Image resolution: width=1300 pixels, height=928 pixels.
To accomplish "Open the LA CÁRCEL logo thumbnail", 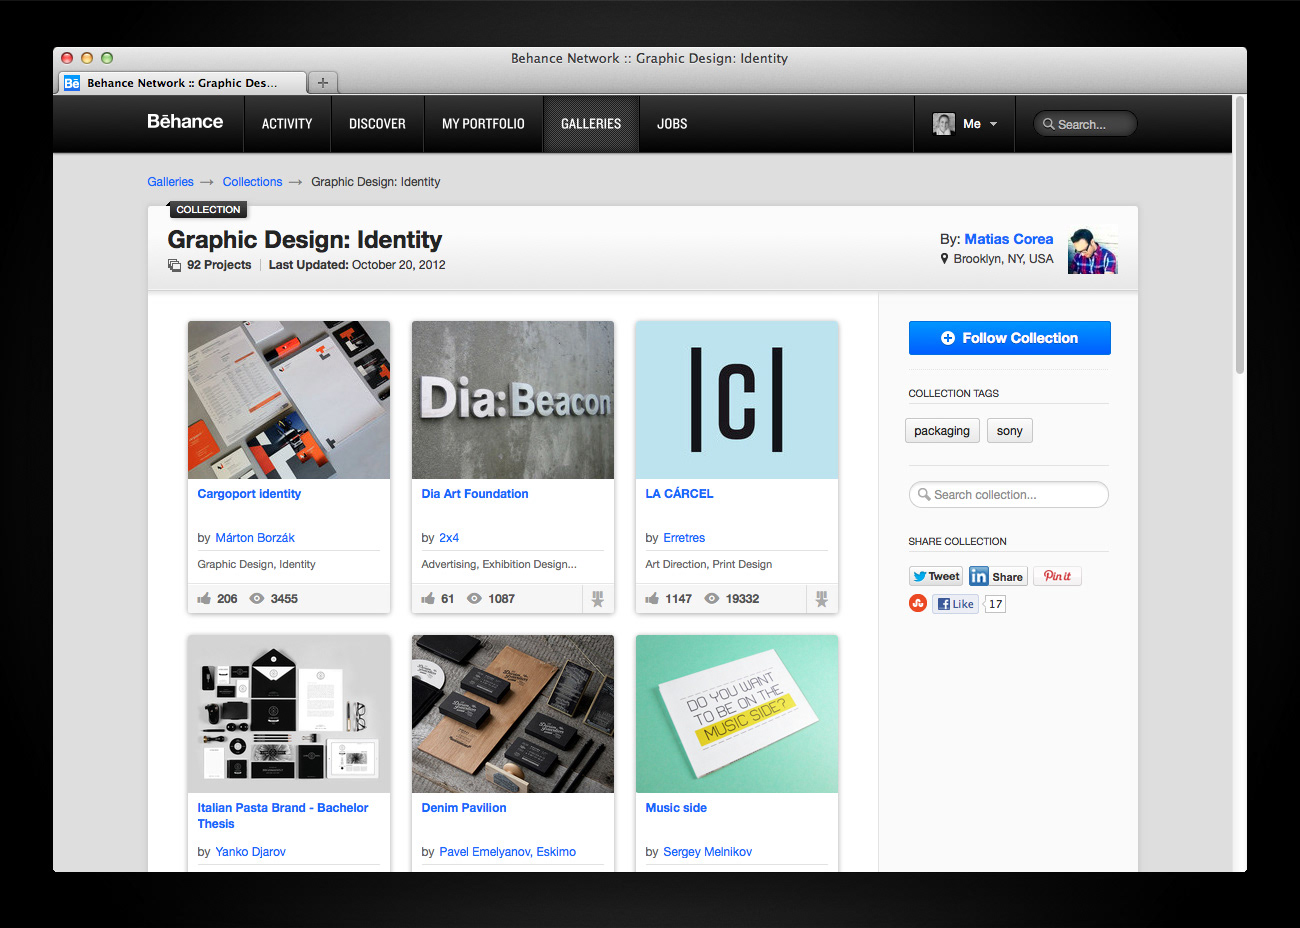I will coord(737,400).
